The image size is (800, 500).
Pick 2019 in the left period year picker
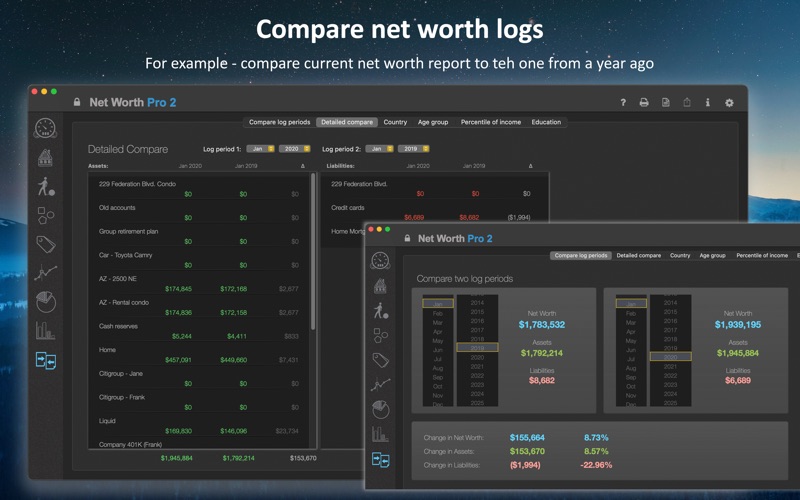pyautogui.click(x=477, y=348)
